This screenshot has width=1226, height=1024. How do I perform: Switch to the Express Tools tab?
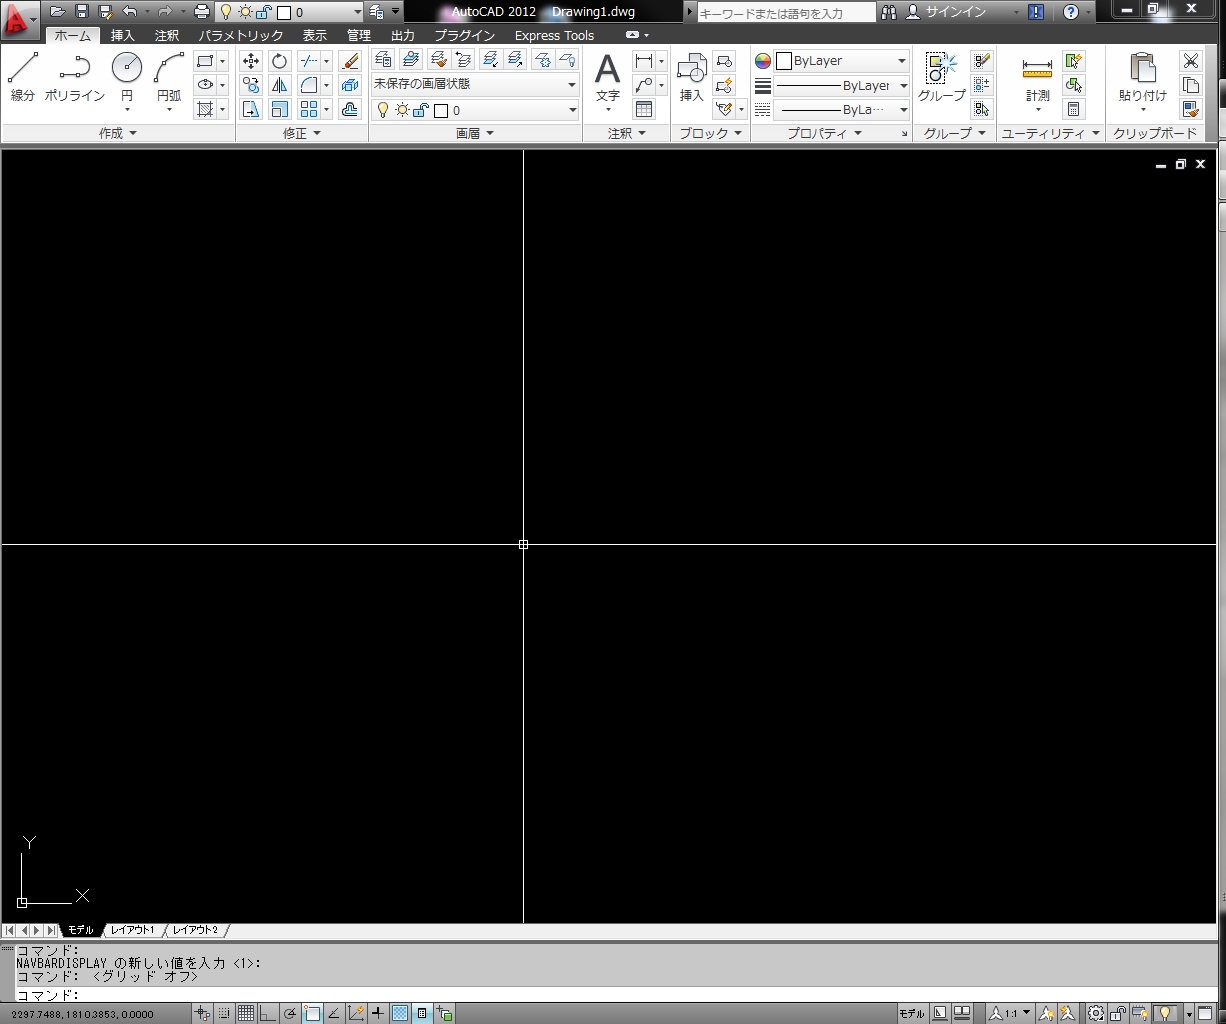554,35
